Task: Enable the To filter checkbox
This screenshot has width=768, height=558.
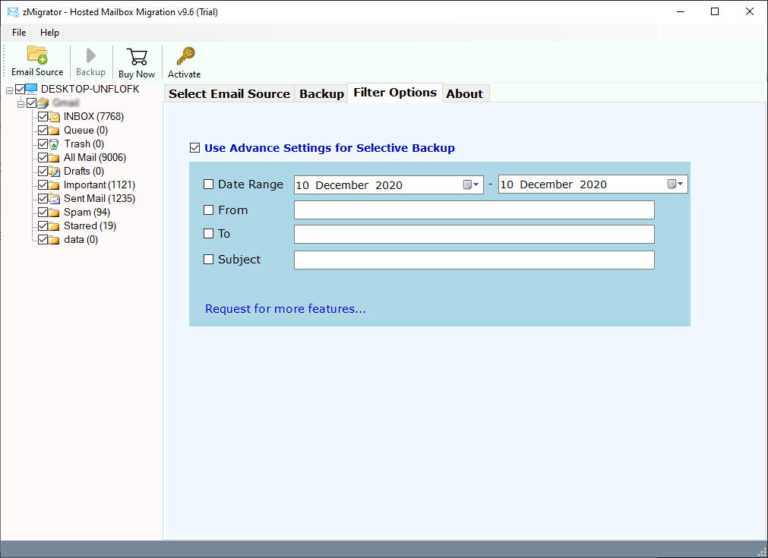Action: pos(209,233)
